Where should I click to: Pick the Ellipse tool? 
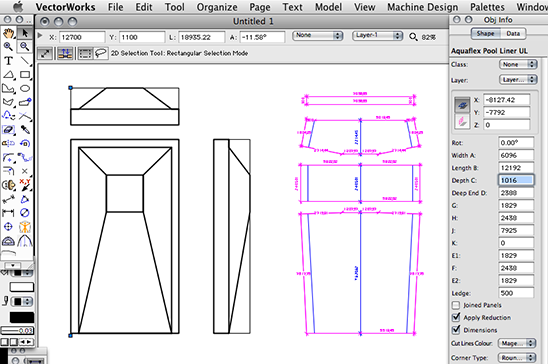coord(24,88)
